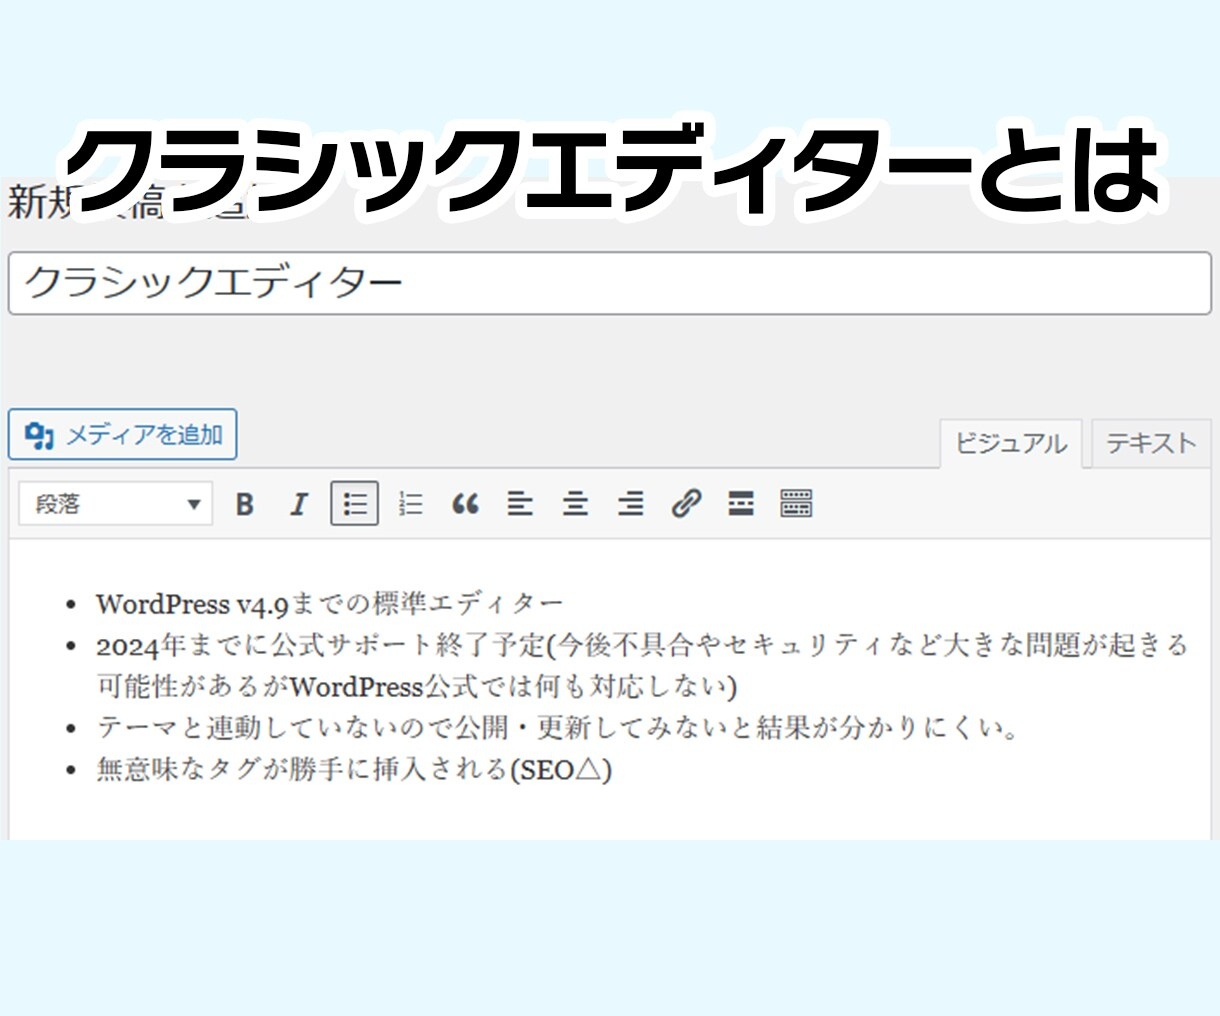Click the 2024年までに公式サポート終了予定 line
Image resolution: width=1220 pixels, height=1016 pixels.
click(642, 646)
